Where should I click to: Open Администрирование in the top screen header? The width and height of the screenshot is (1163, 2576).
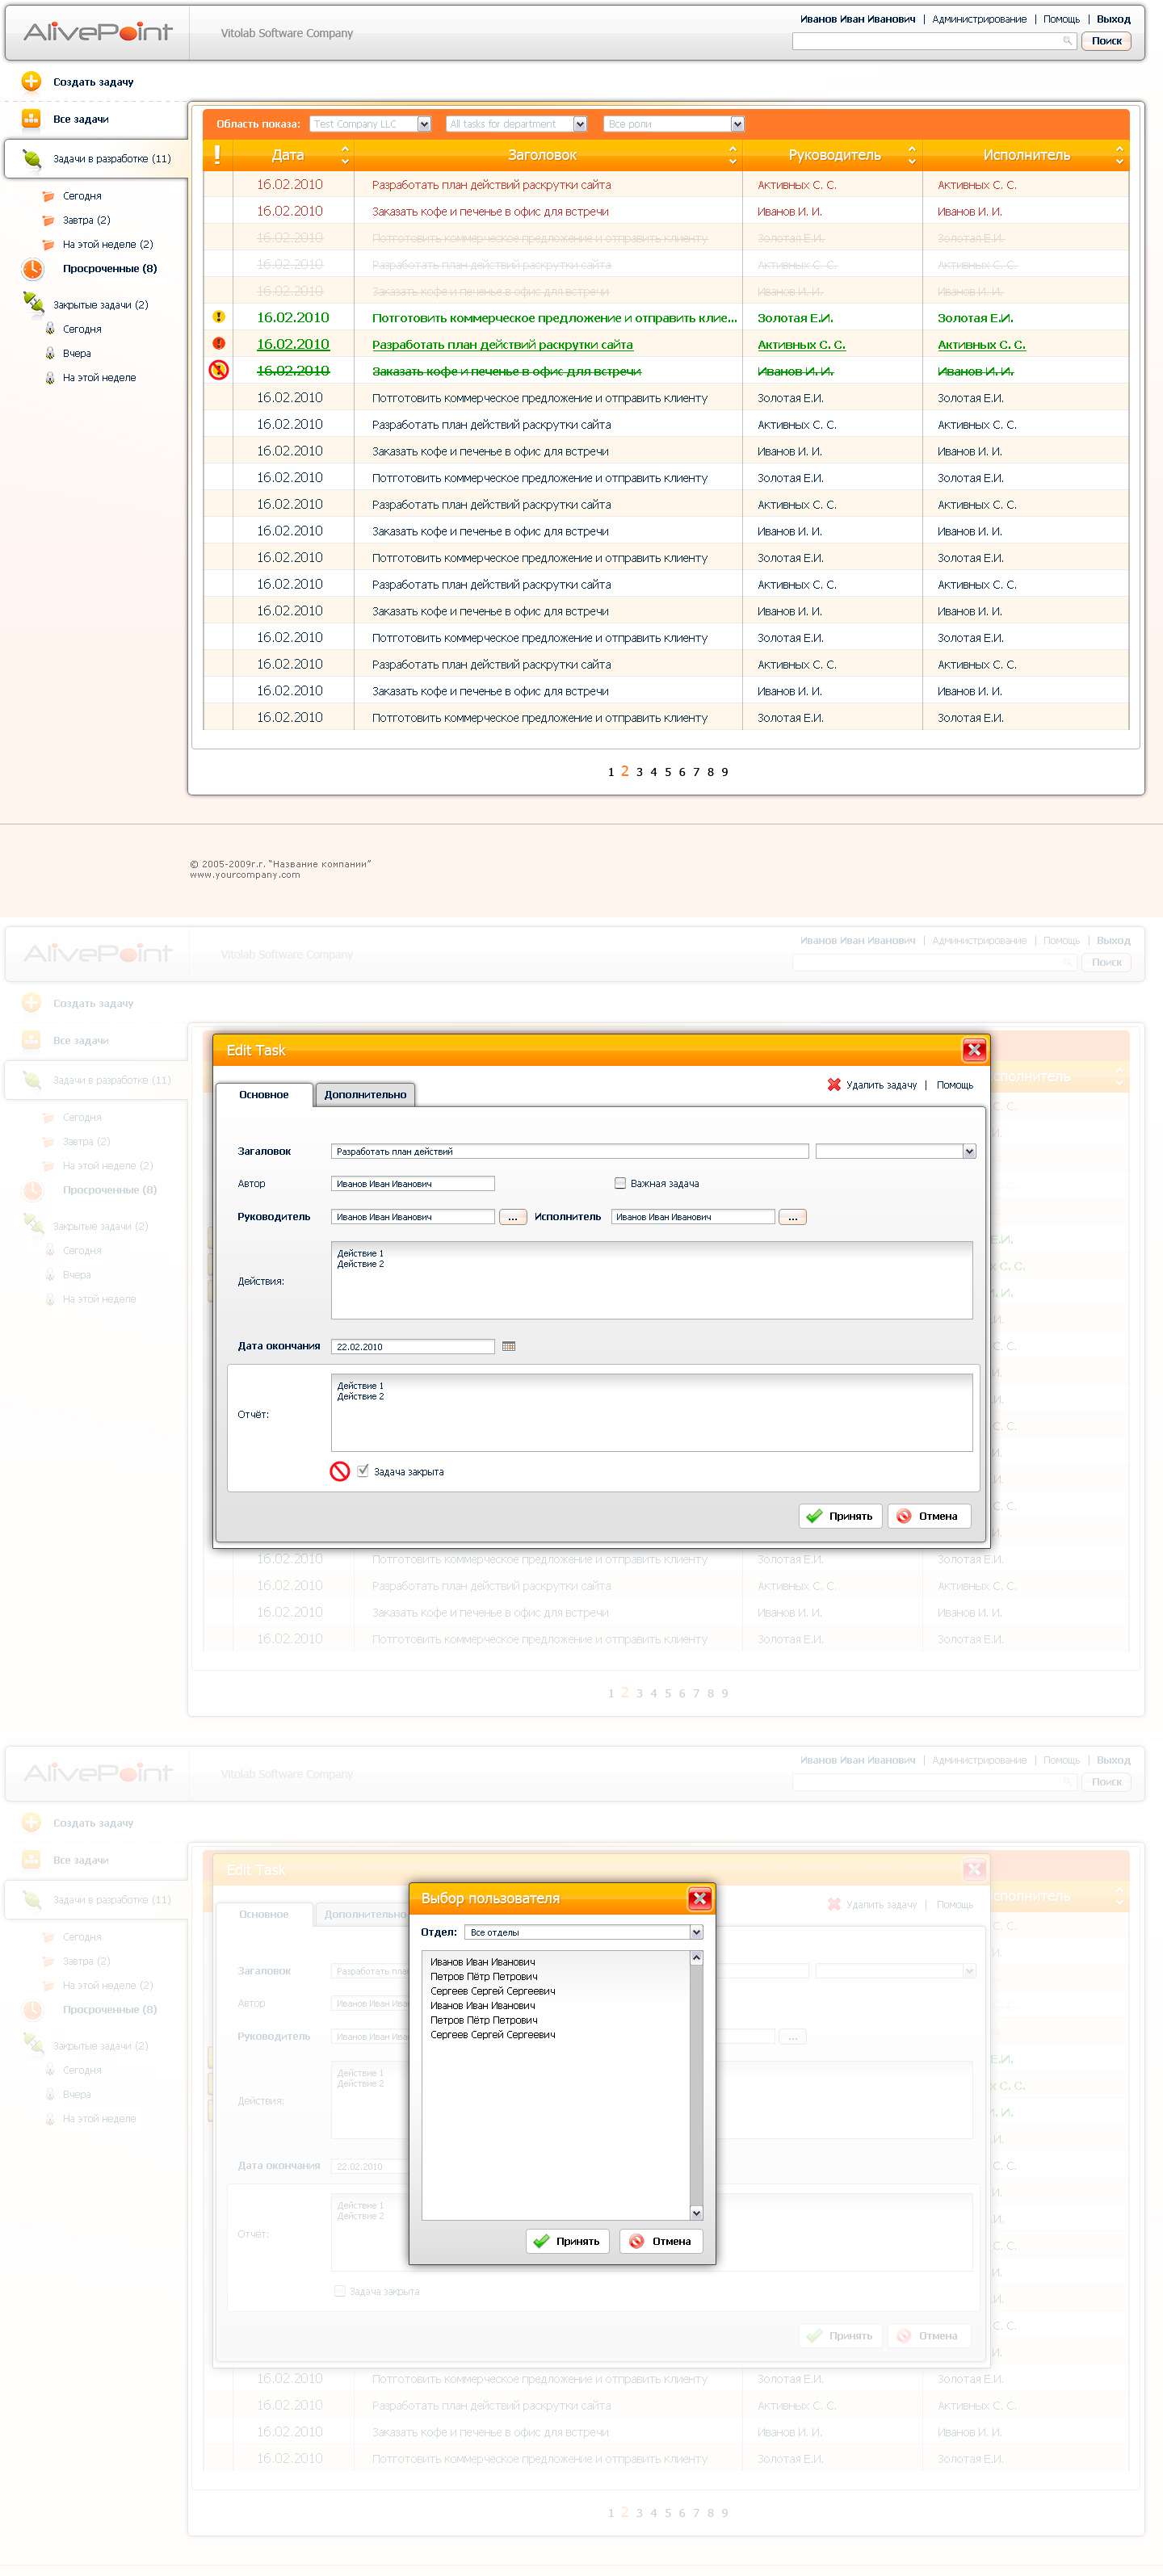[979, 19]
